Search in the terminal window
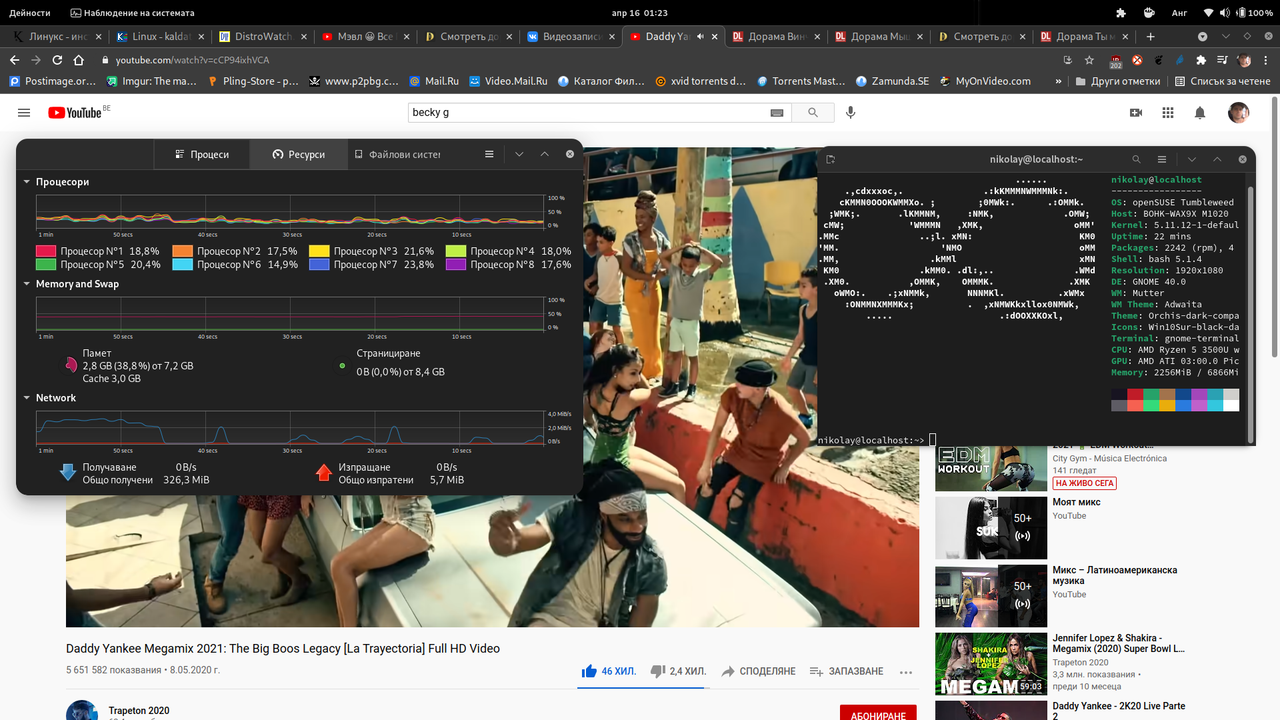 1135,159
